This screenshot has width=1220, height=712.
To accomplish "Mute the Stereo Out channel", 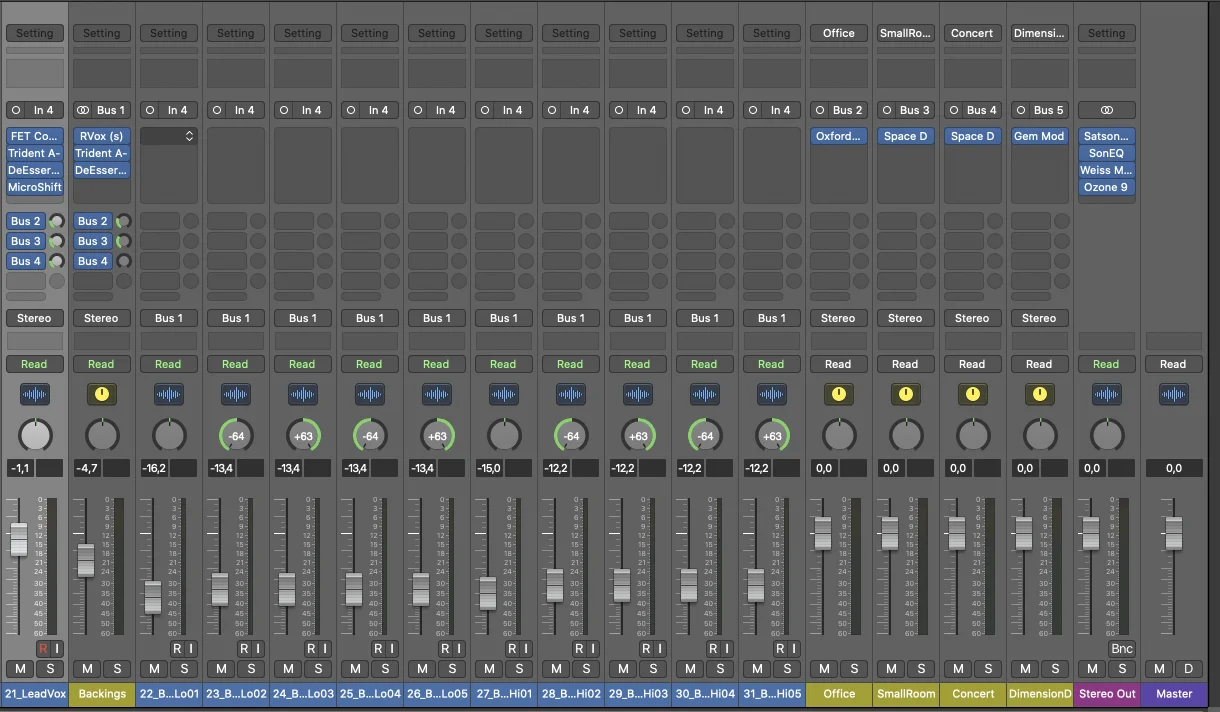I will pyautogui.click(x=1092, y=669).
